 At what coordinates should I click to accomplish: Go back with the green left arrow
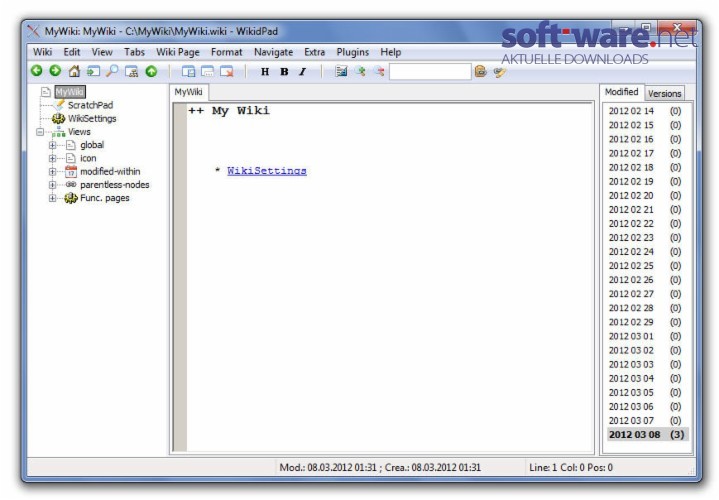(x=37, y=71)
